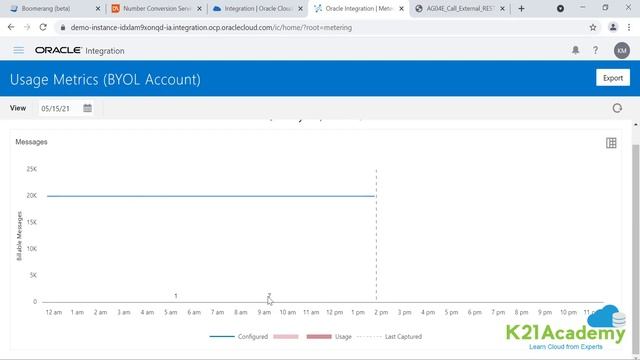
Task: Click the data point labeled 1
Action: (x=176, y=296)
